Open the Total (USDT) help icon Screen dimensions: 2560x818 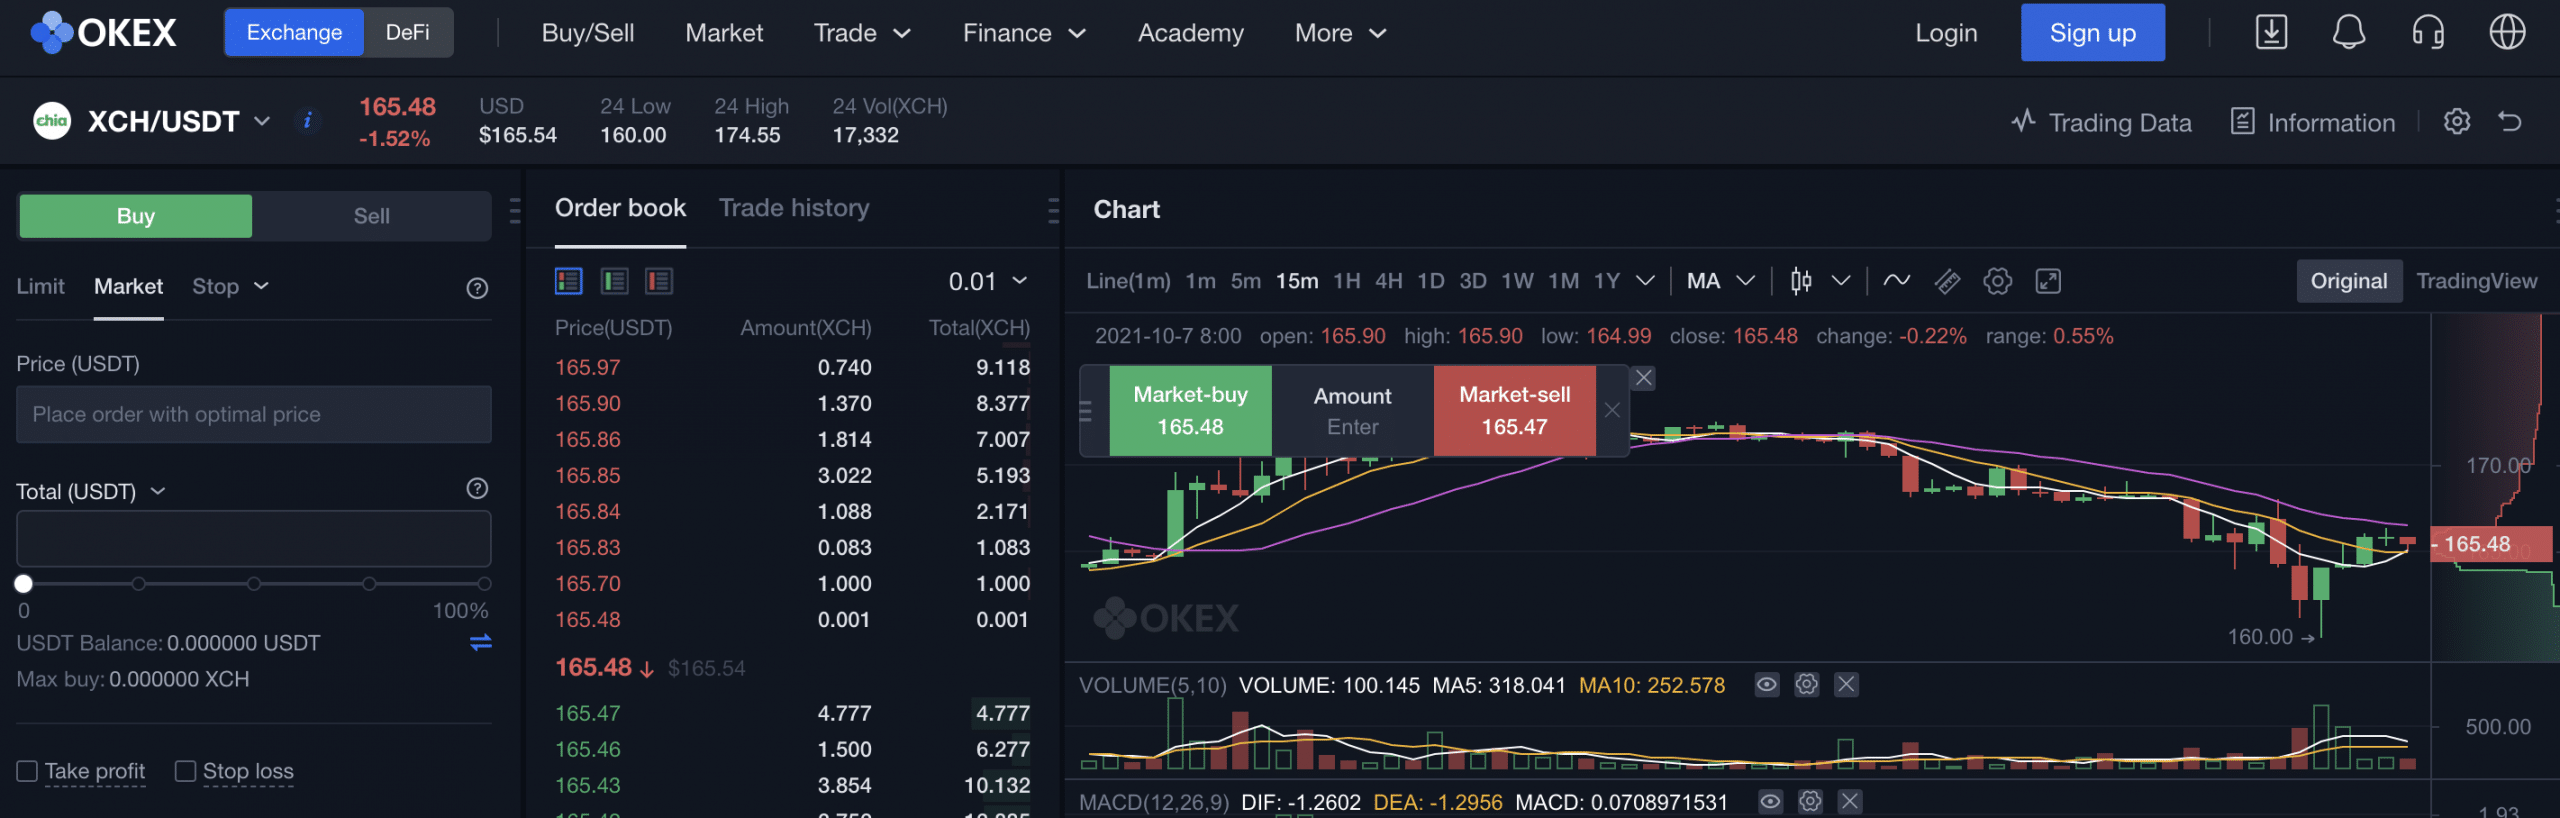477,488
